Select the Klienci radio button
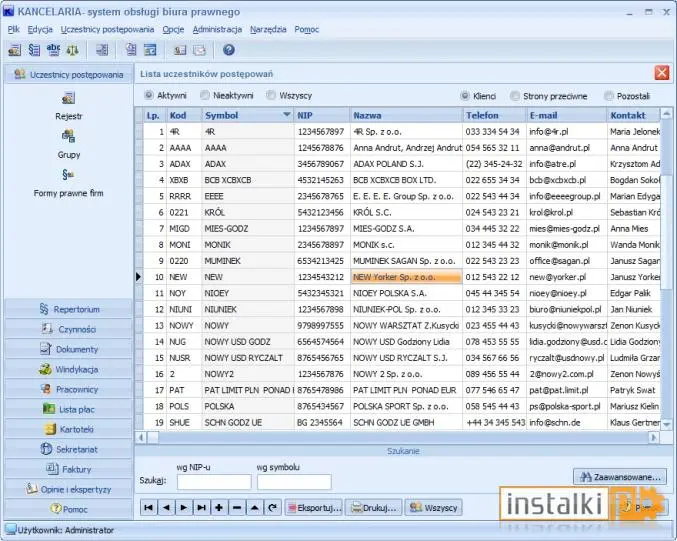 tap(465, 96)
